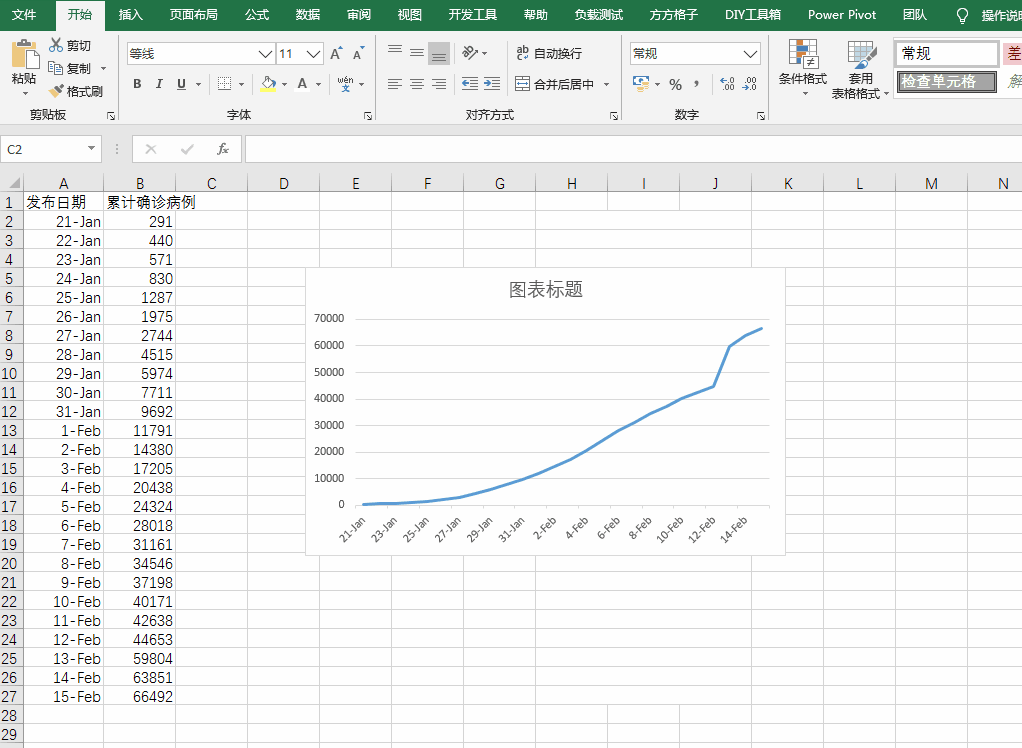Toggle Italic formatting
The width and height of the screenshot is (1022, 748).
[x=159, y=84]
